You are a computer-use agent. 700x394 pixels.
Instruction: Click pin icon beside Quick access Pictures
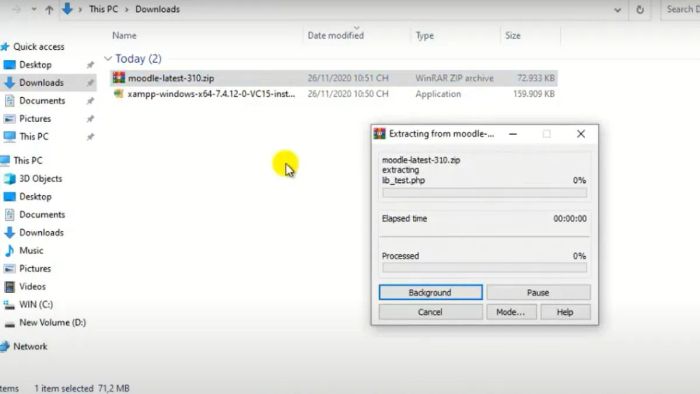(x=90, y=119)
